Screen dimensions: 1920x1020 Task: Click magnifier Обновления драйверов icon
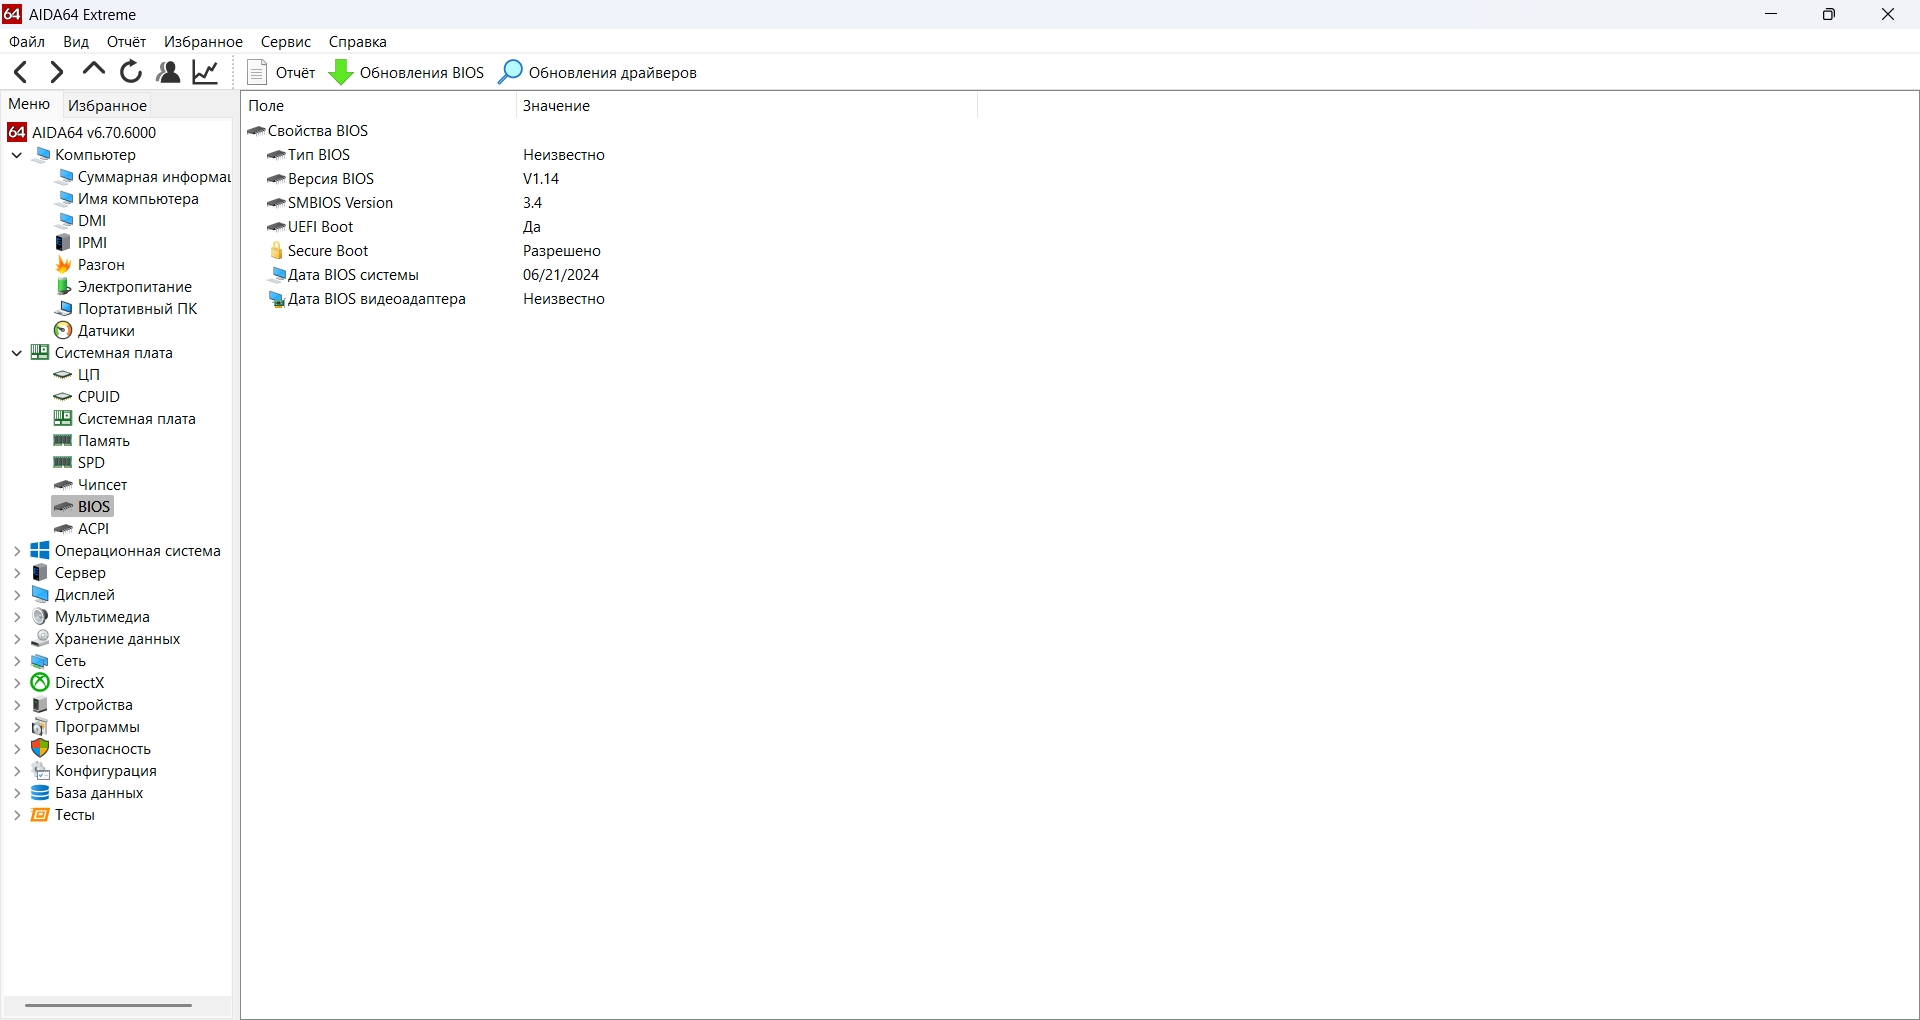pyautogui.click(x=510, y=72)
